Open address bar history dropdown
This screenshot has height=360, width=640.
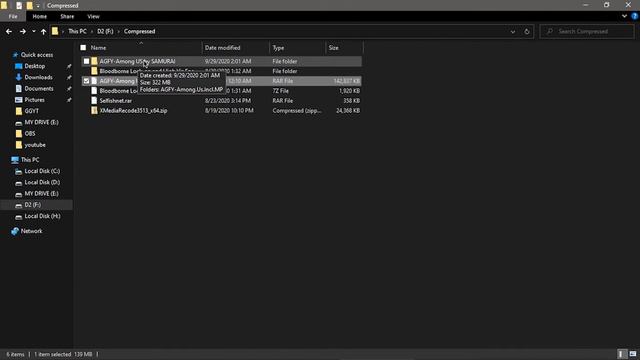coord(513,31)
